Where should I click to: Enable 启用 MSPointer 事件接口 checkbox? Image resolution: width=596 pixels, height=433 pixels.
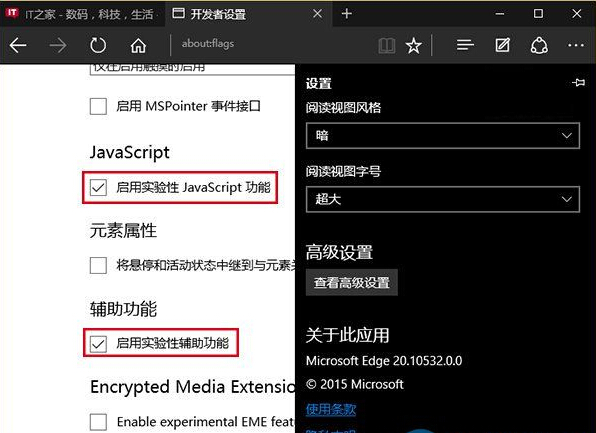[x=98, y=106]
